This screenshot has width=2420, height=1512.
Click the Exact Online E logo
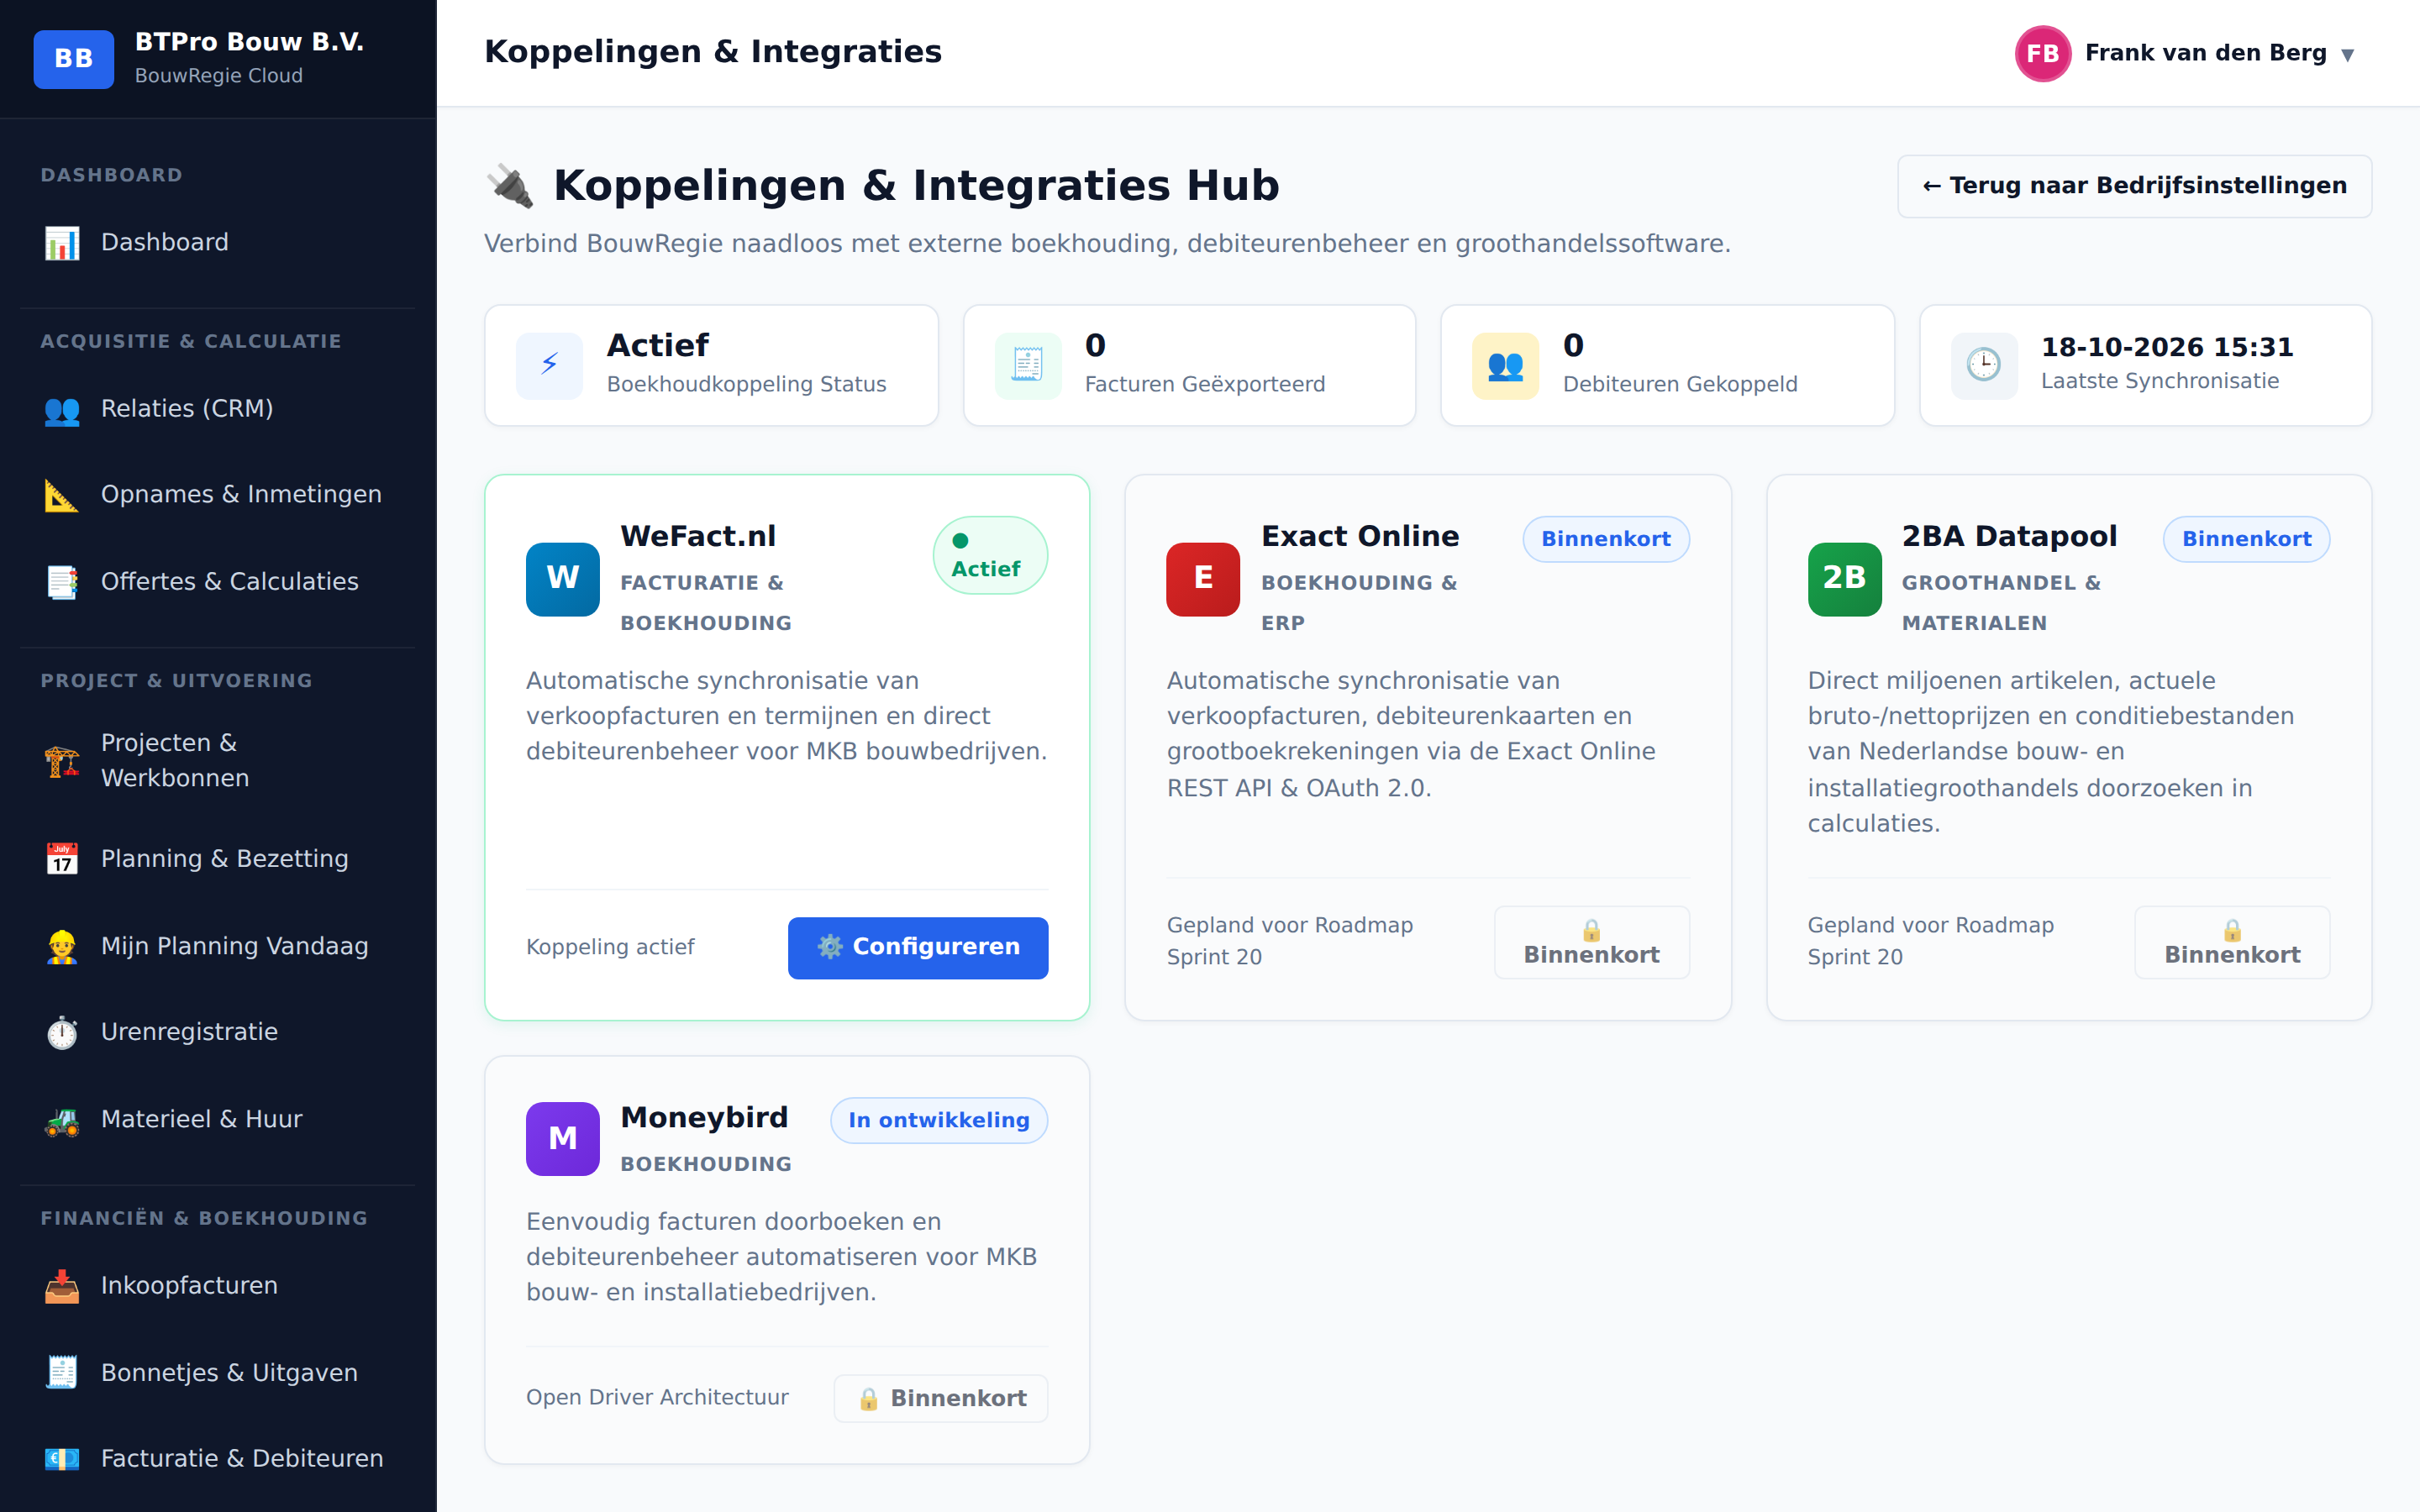pyautogui.click(x=1203, y=579)
